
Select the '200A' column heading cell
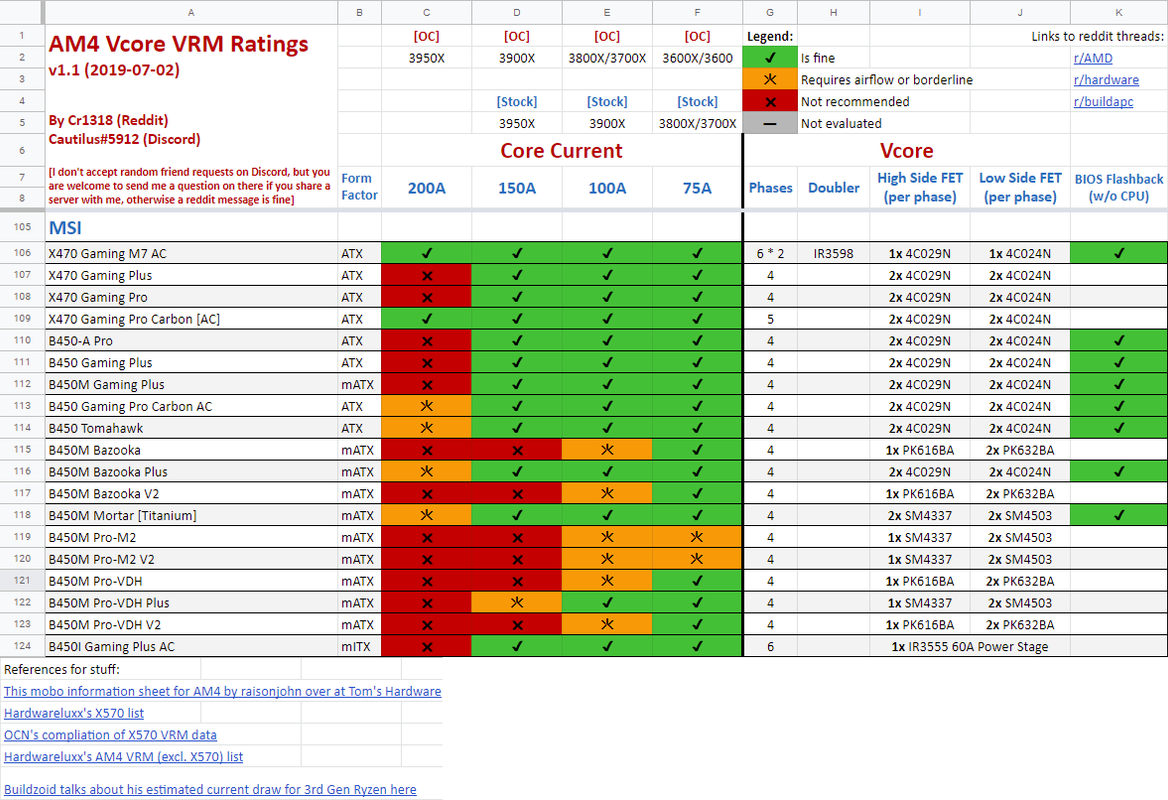pos(426,188)
